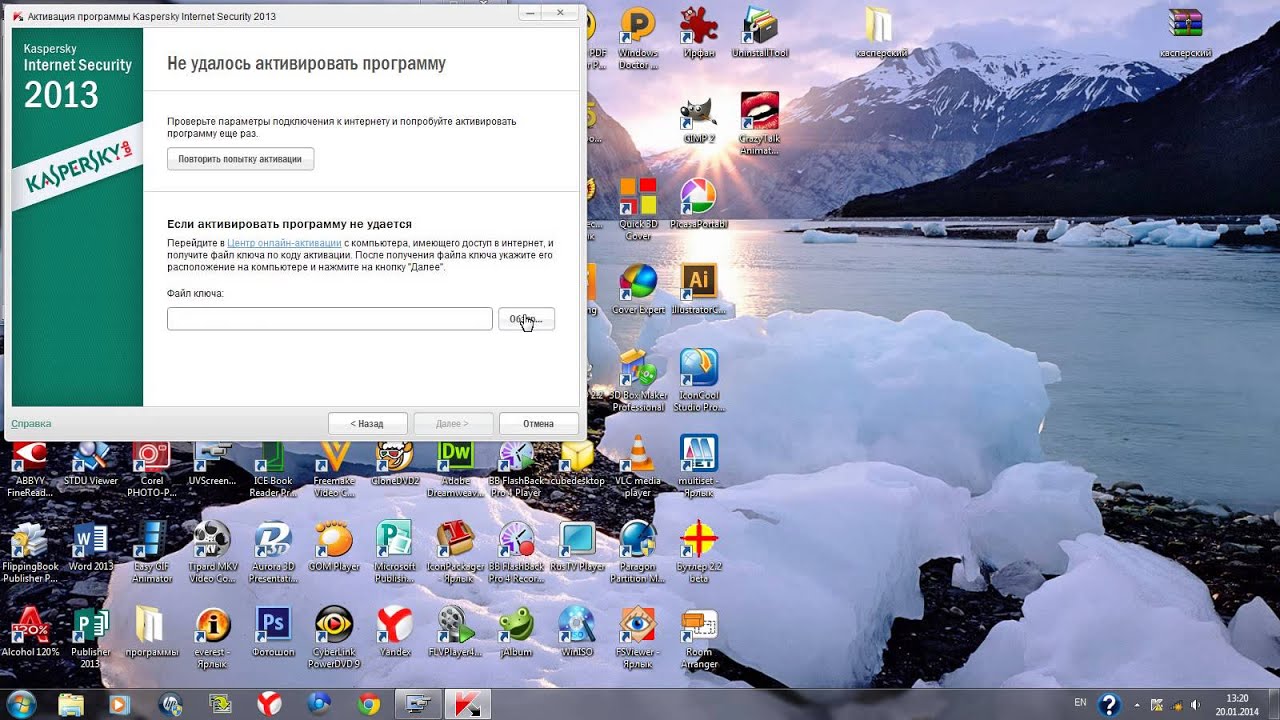Open Corel PHOTO-PAINT desktop shortcut
The image size is (1280, 720).
(152, 470)
